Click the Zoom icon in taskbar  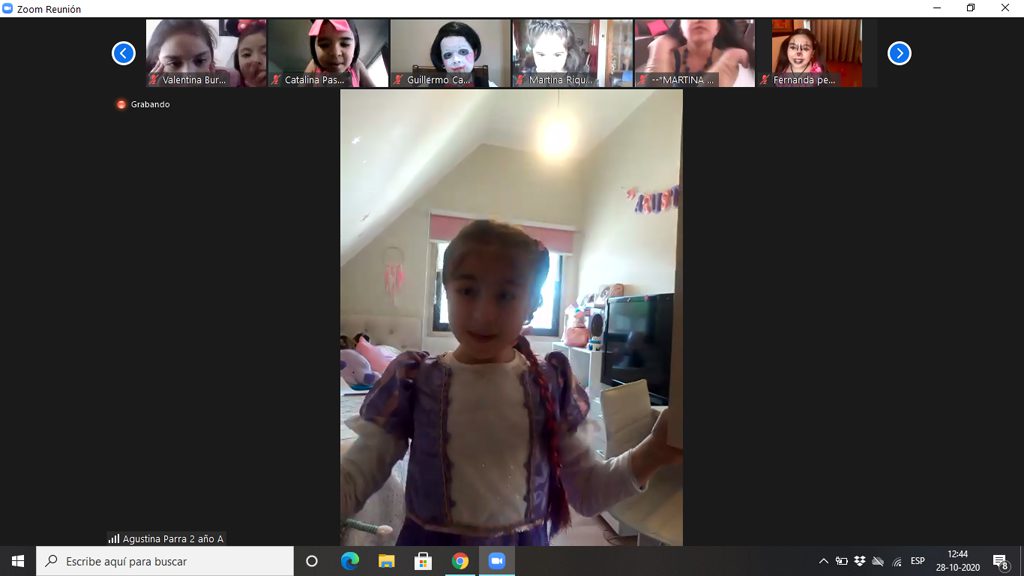tap(496, 561)
